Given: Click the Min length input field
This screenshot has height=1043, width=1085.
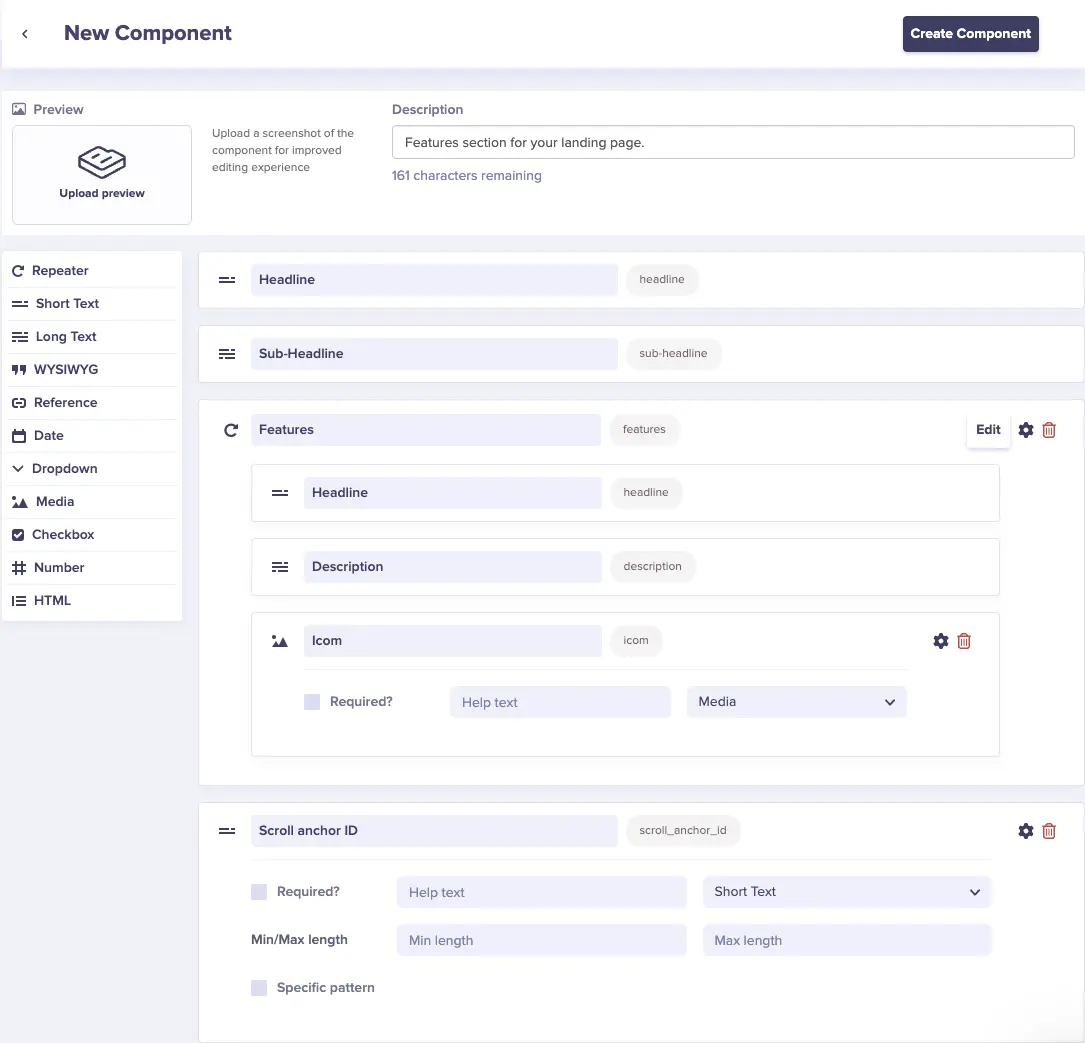Looking at the screenshot, I should point(541,940).
